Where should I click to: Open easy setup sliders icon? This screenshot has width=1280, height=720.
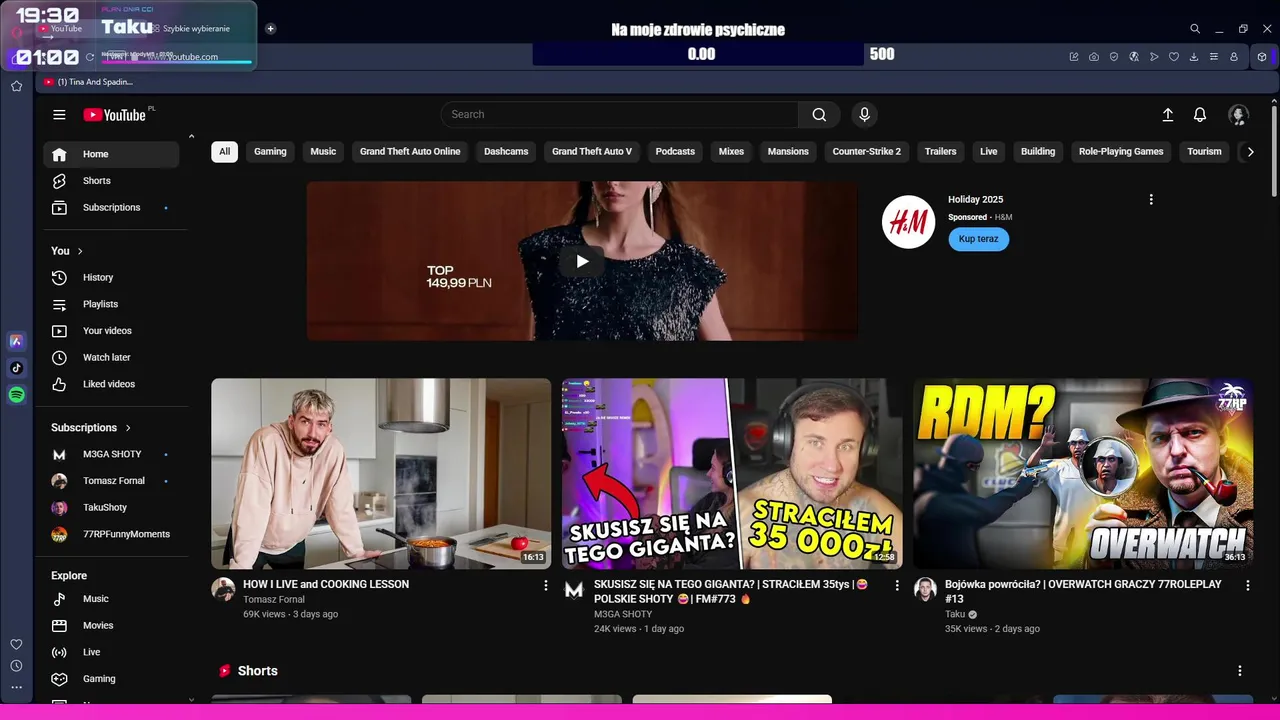(1214, 57)
